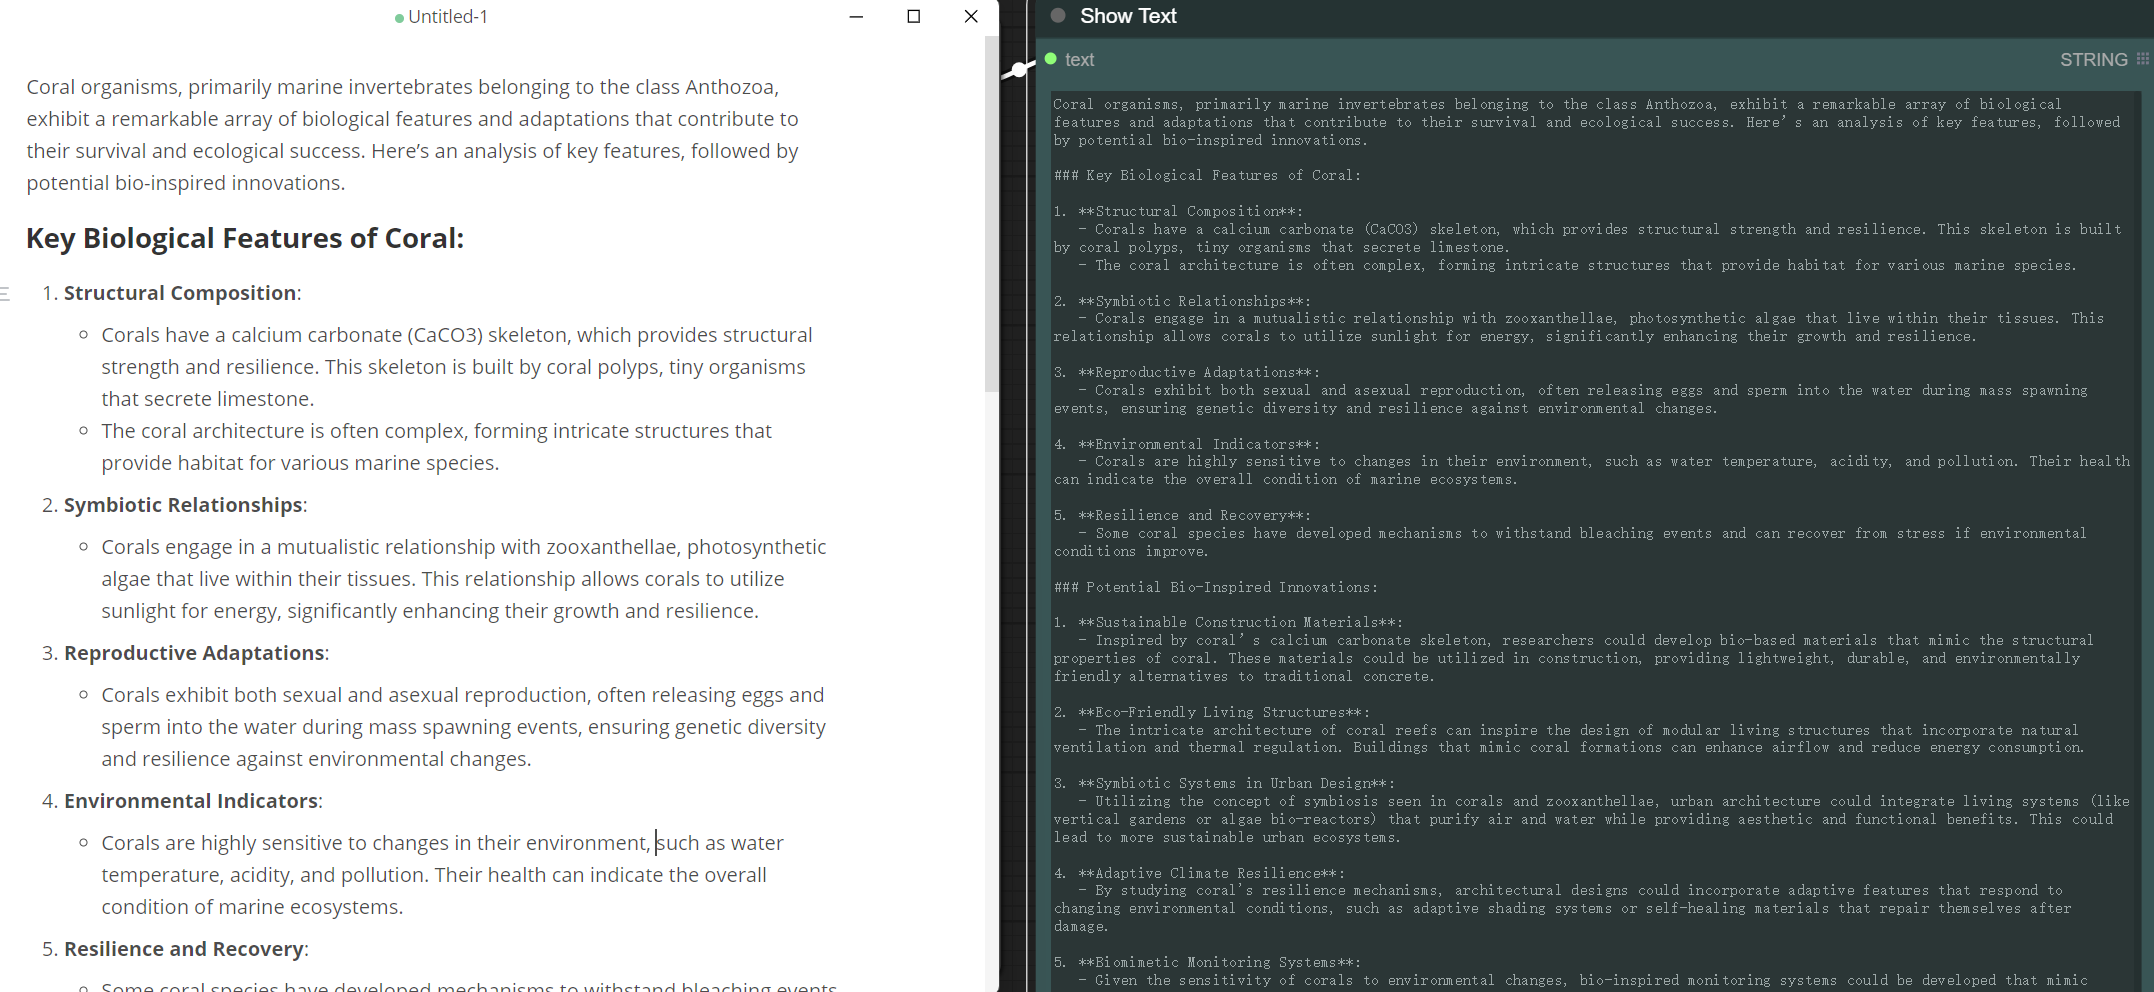The width and height of the screenshot is (2154, 992).
Task: Collapse the Show Text node using gray dot
Action: coord(1058,16)
